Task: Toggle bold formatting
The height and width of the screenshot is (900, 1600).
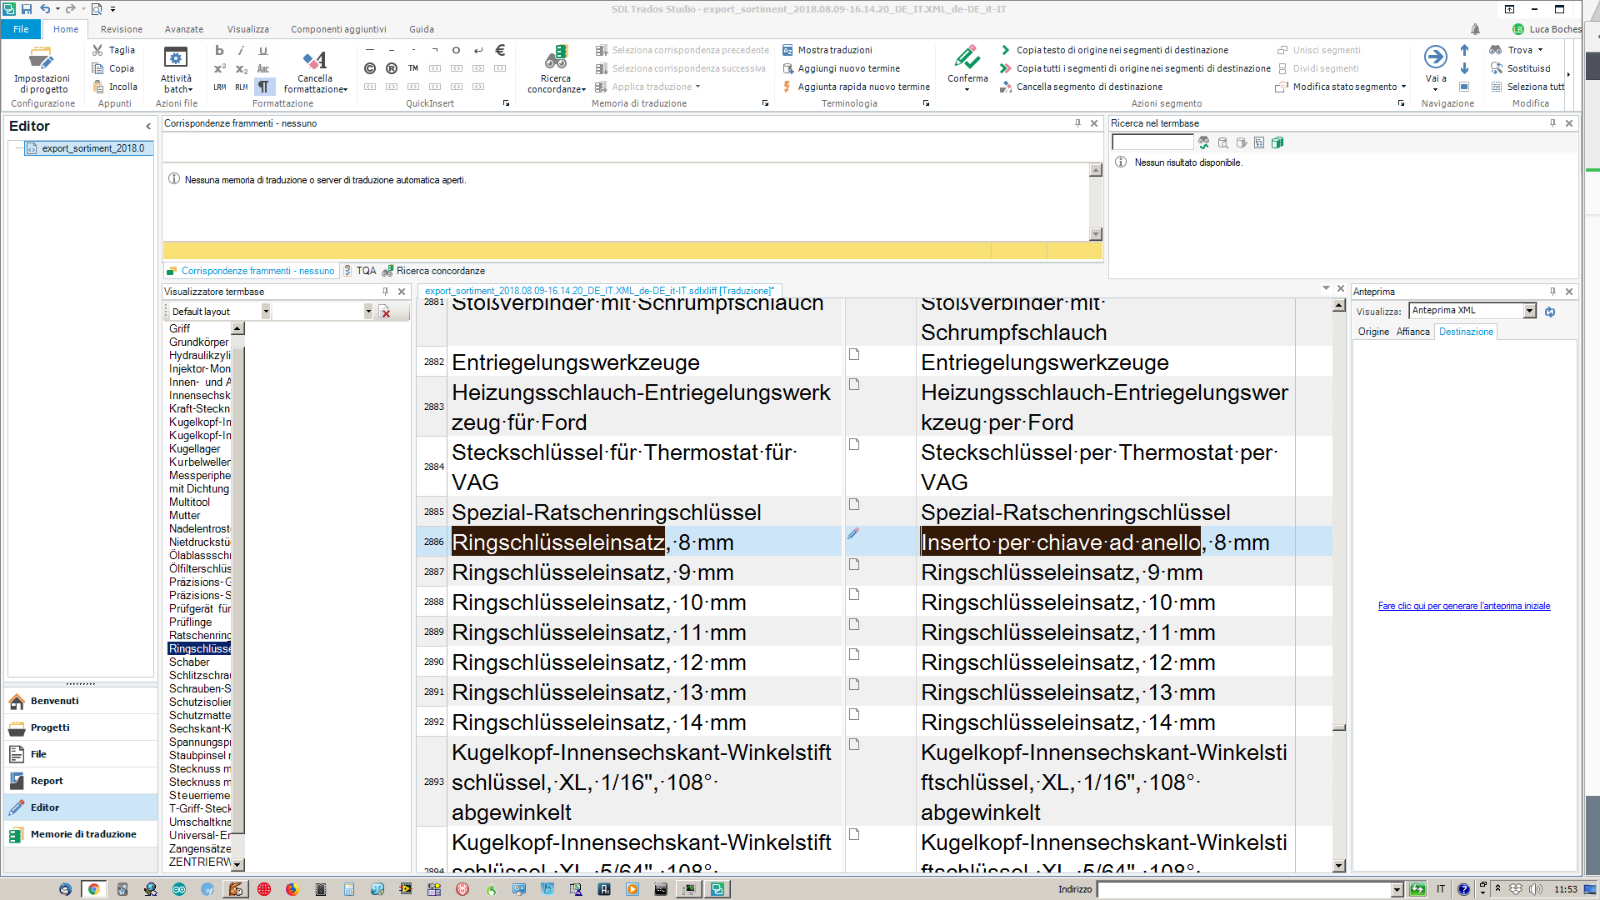Action: [219, 51]
